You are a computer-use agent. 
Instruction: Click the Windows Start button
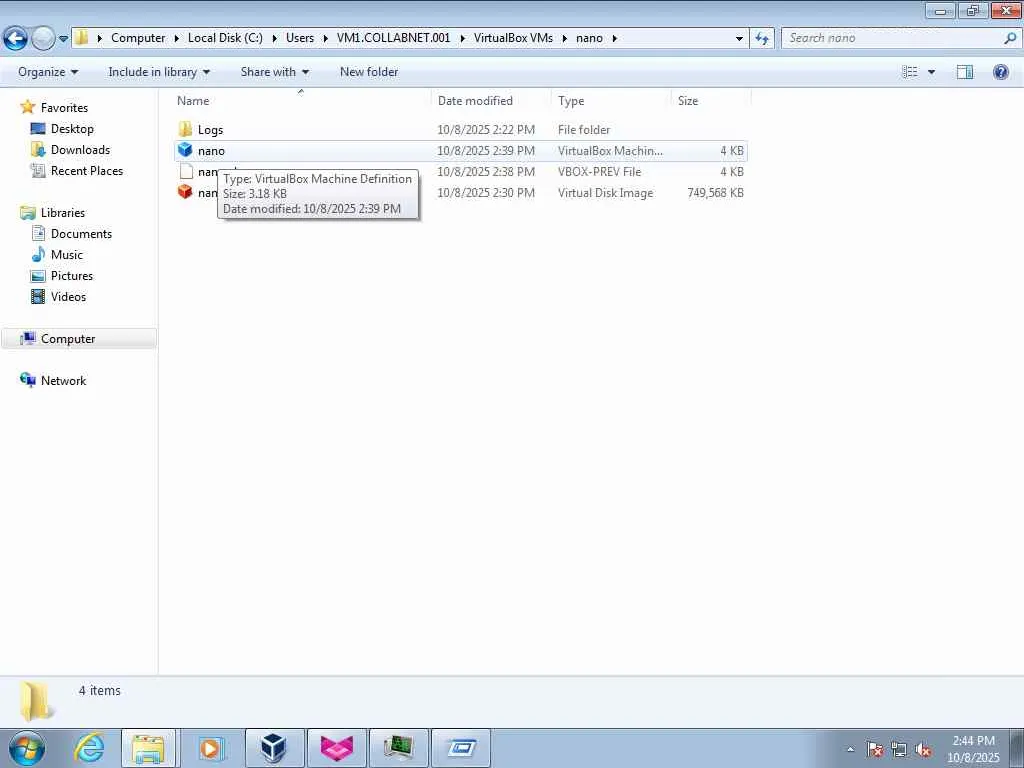click(27, 748)
